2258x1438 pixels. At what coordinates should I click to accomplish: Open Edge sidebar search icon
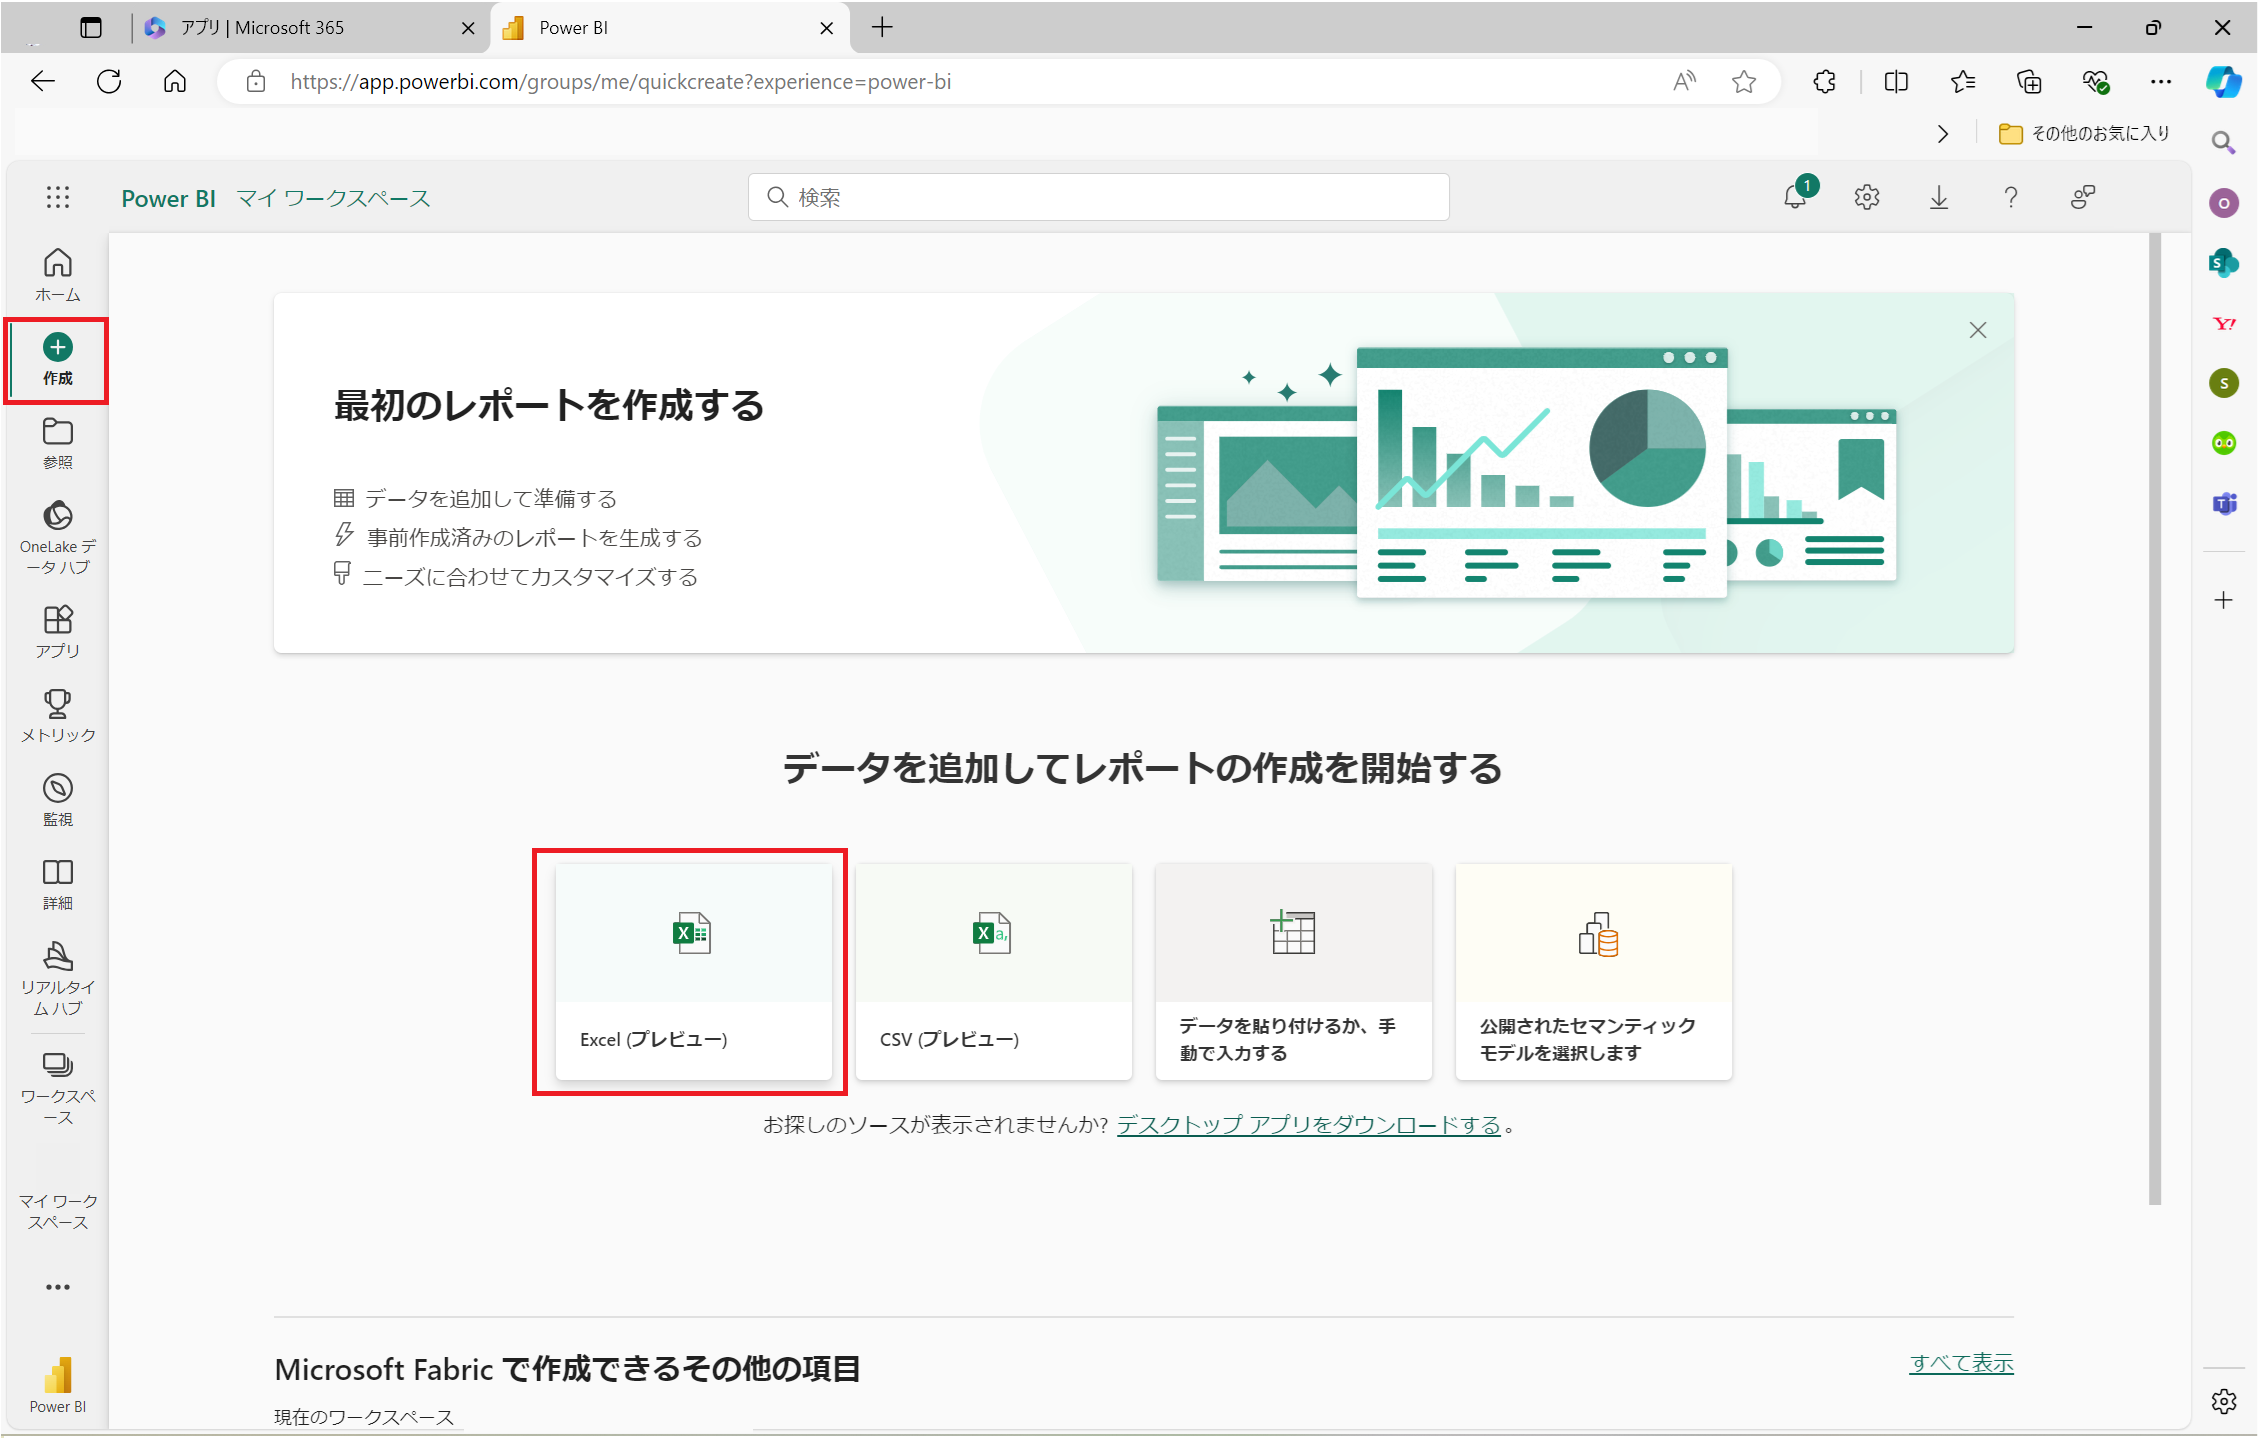pos(2223,143)
